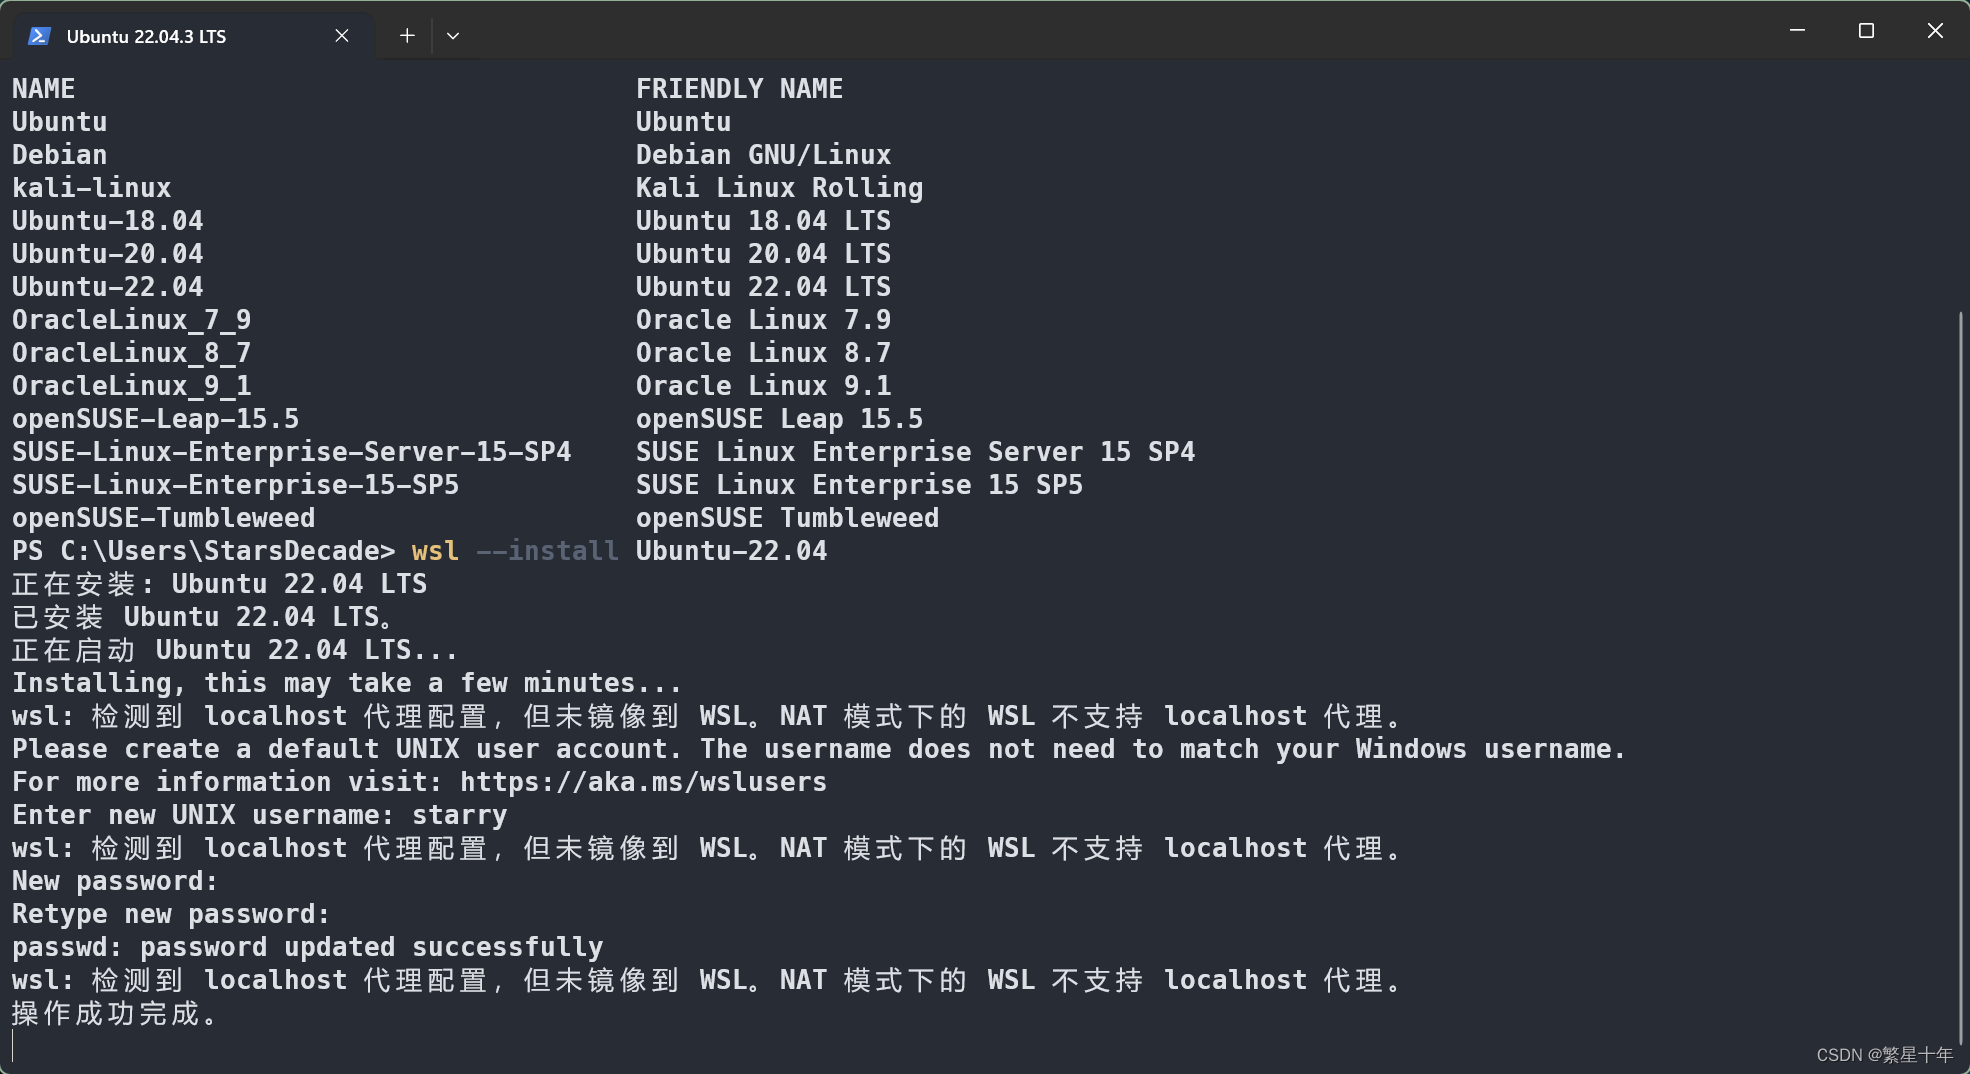The width and height of the screenshot is (1970, 1074).
Task: Maximize the terminal window
Action: (x=1866, y=31)
